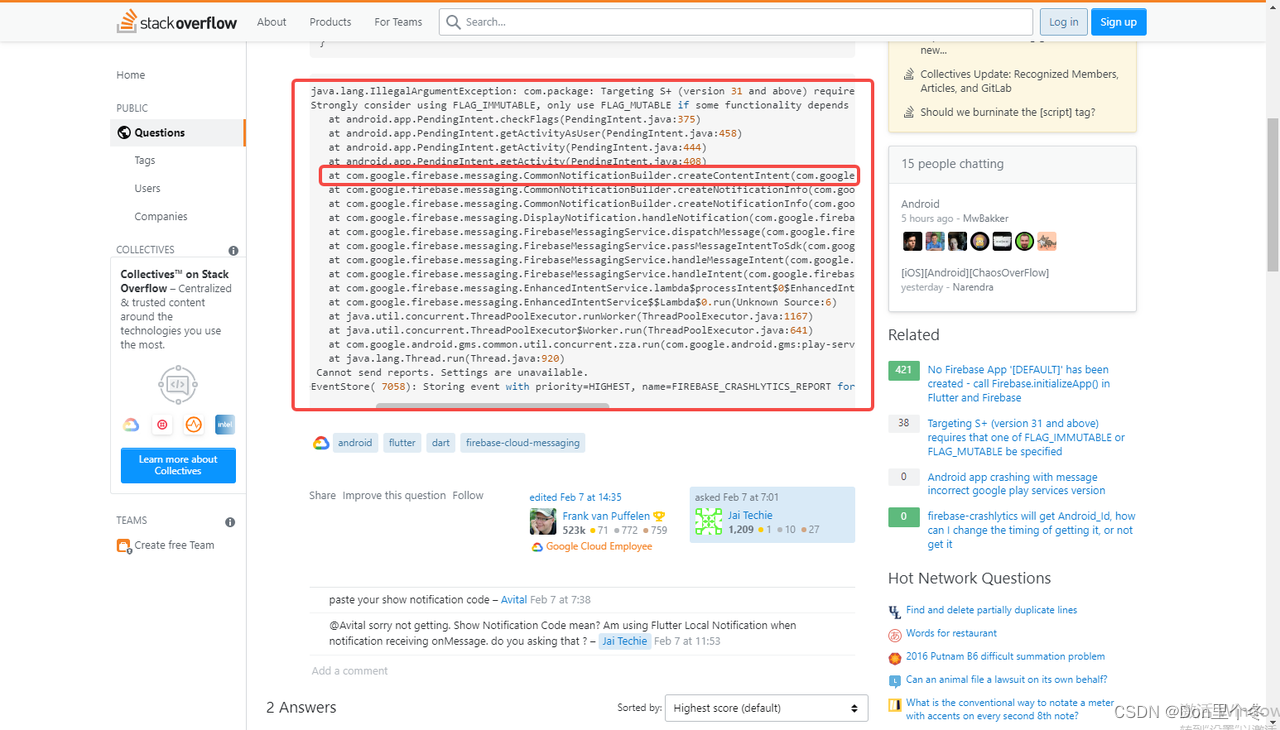Open '2016 Putnam B6 difficult summation problem'
The width and height of the screenshot is (1280, 730).
coord(1005,657)
